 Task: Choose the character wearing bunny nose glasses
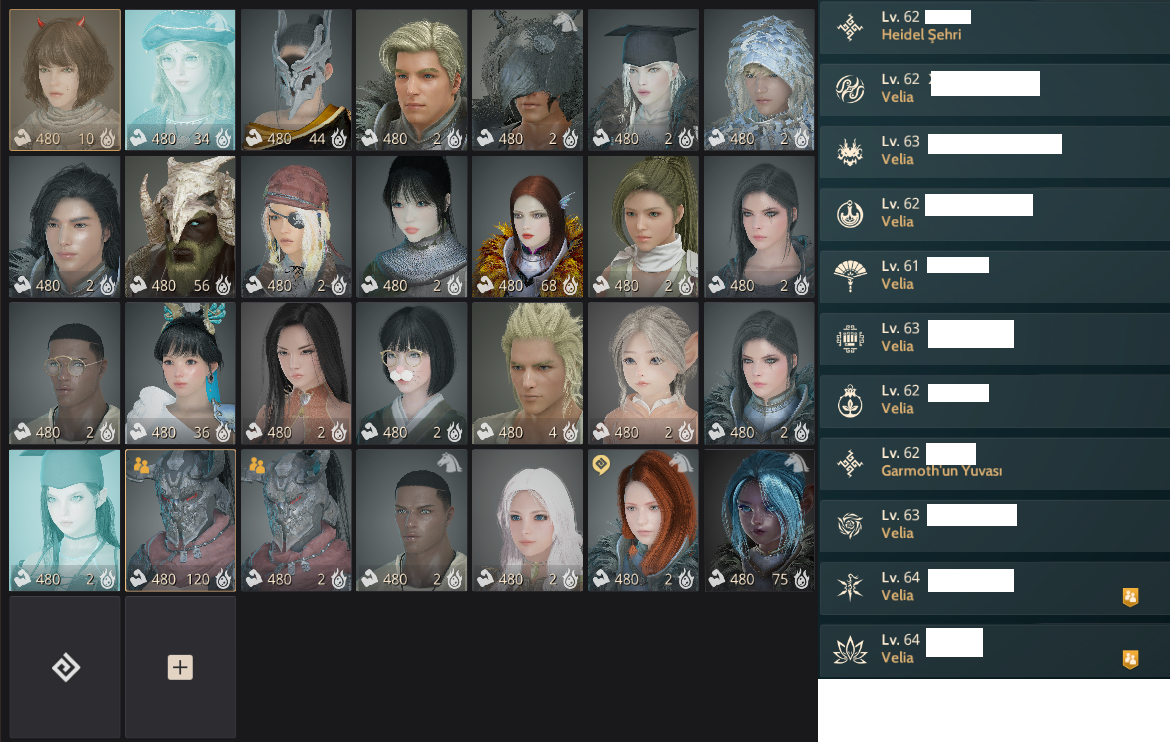[412, 373]
